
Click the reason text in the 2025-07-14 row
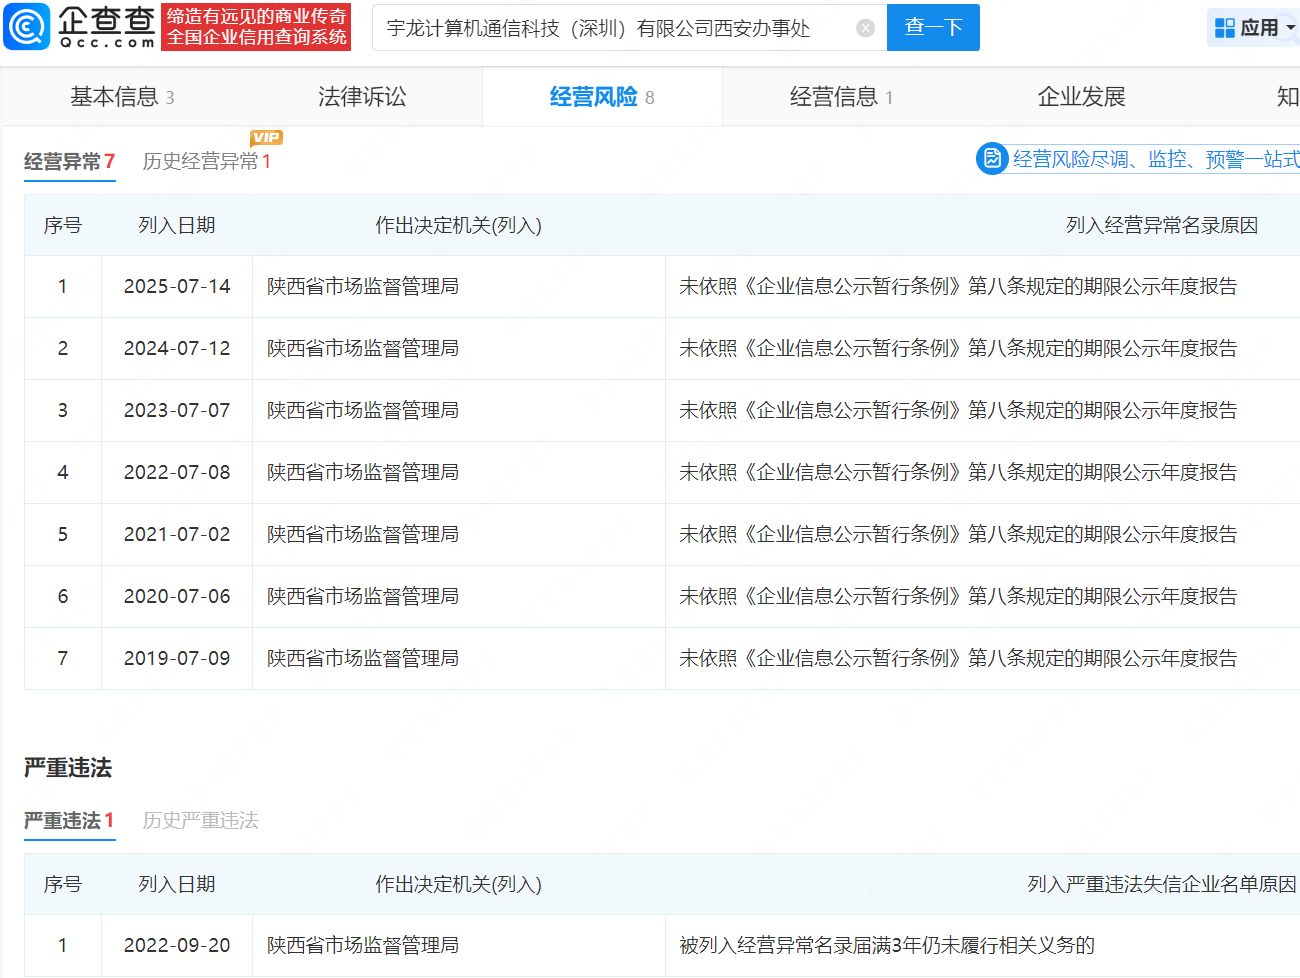coord(958,287)
